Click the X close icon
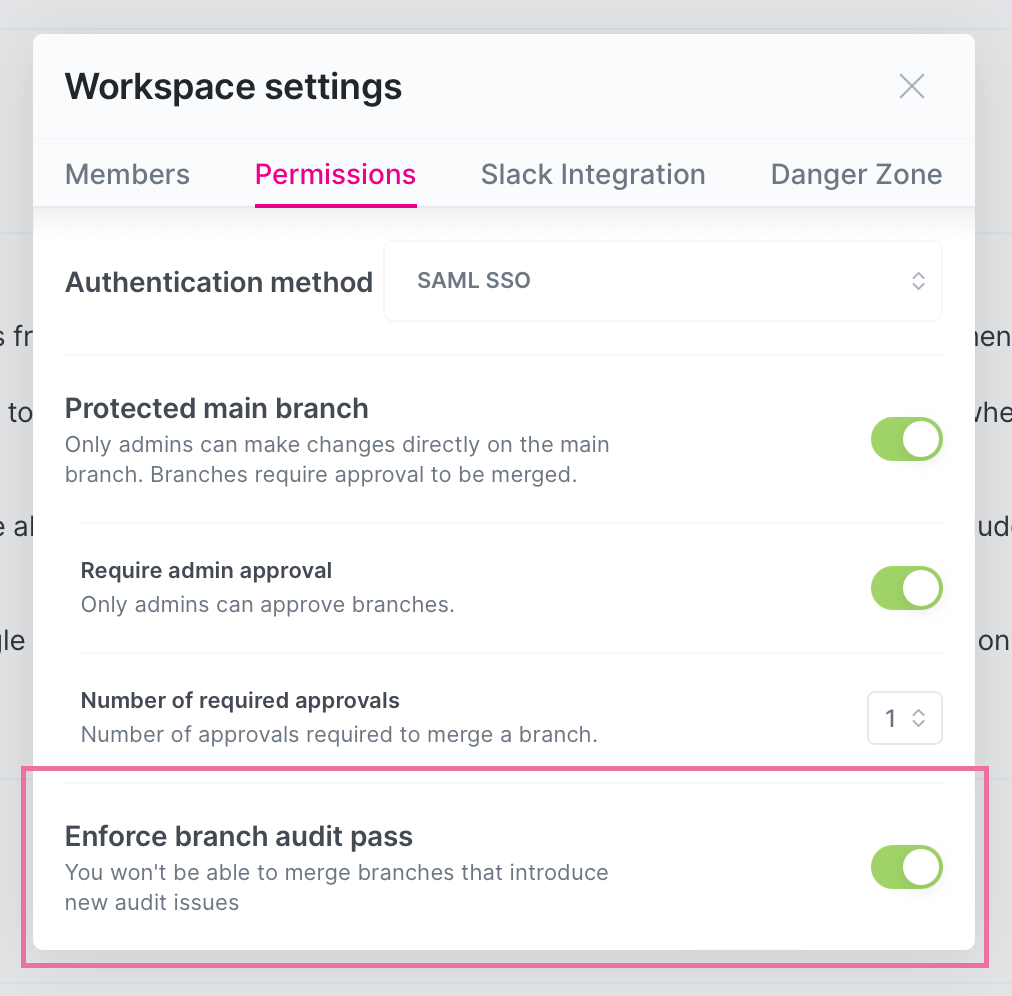This screenshot has height=996, width=1012. (911, 86)
